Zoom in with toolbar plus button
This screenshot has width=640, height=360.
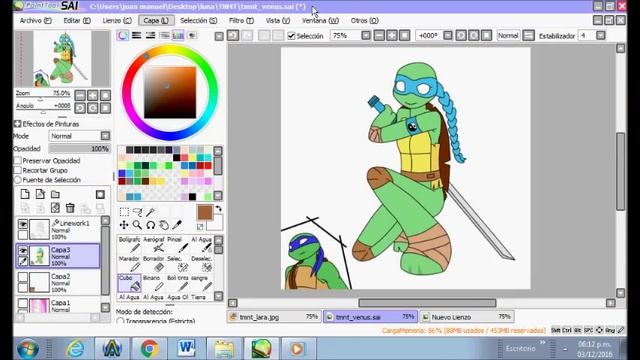tap(391, 36)
